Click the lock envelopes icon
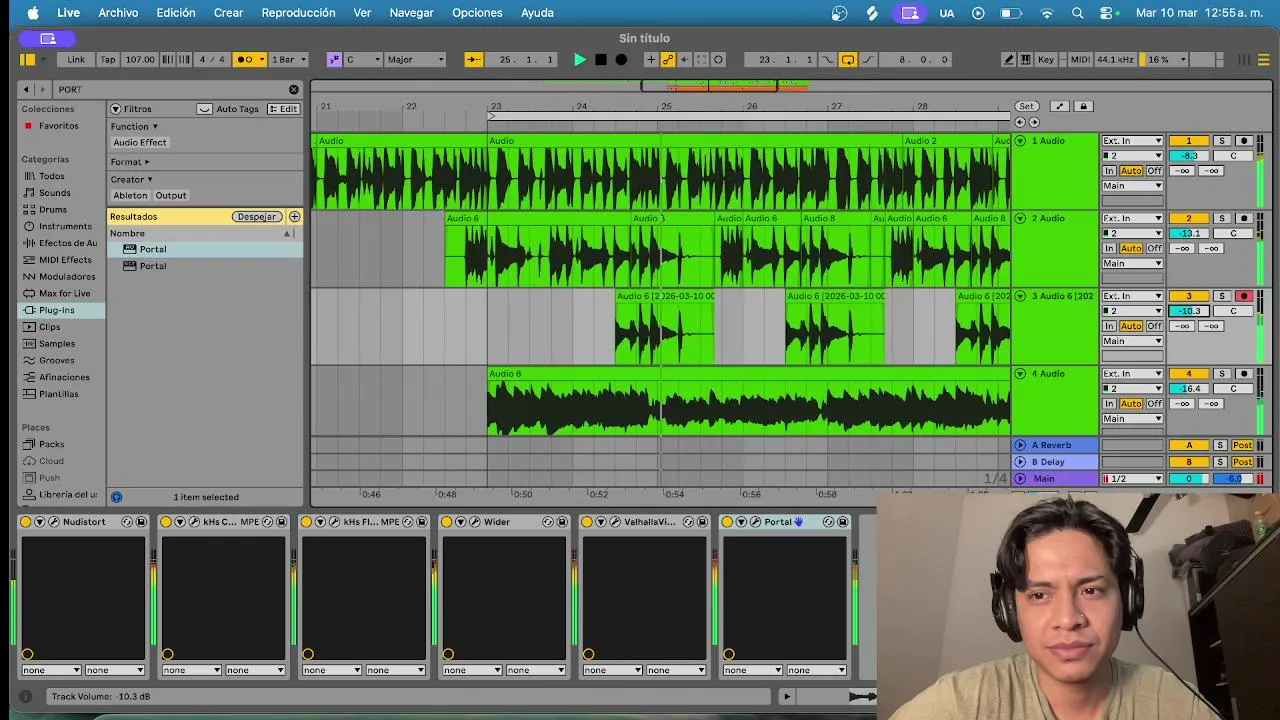Screen dimensions: 1280x720 (x=1083, y=106)
